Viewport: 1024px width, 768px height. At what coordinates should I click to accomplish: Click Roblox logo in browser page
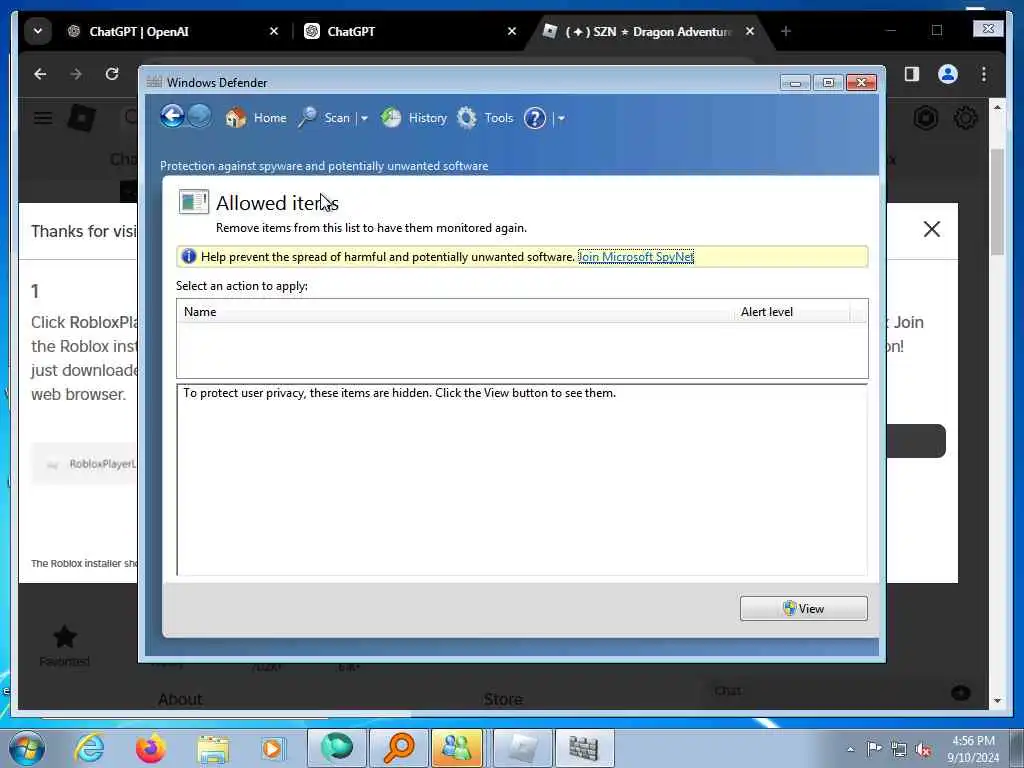click(x=82, y=118)
